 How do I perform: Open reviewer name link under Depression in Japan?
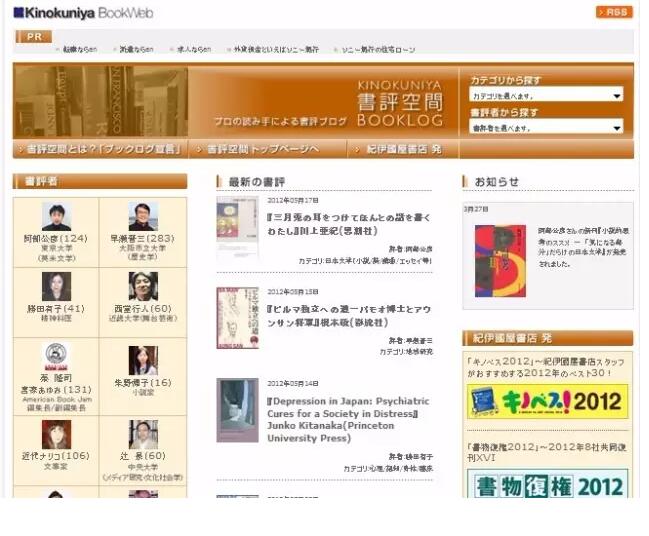coord(418,457)
